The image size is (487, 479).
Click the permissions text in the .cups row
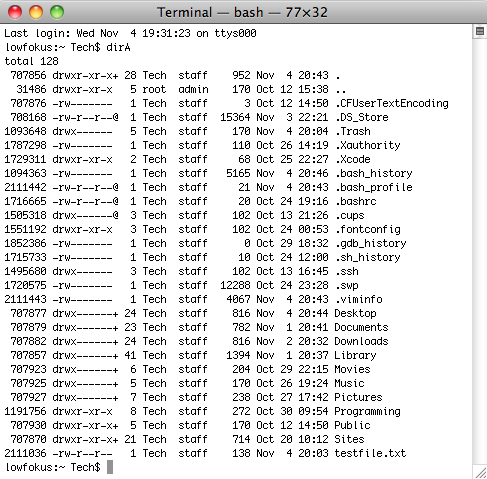click(85, 215)
